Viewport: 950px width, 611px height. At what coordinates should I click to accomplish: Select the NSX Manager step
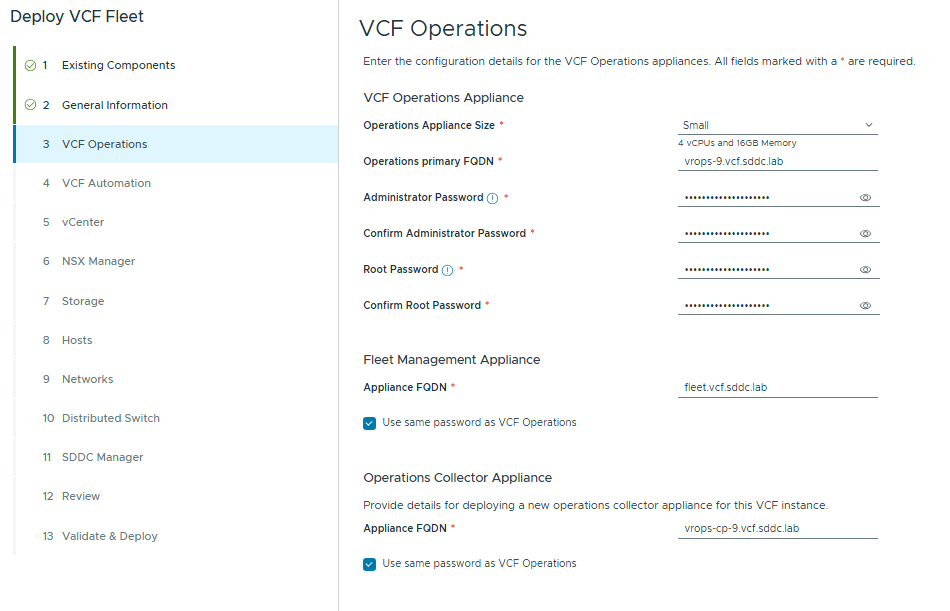[x=98, y=261]
